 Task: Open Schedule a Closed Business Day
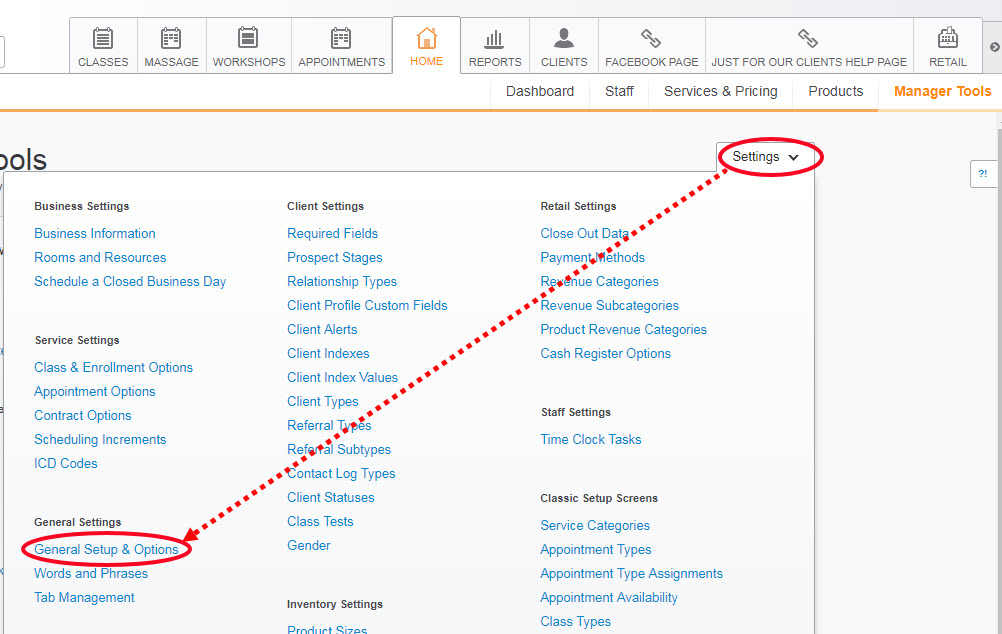click(130, 282)
